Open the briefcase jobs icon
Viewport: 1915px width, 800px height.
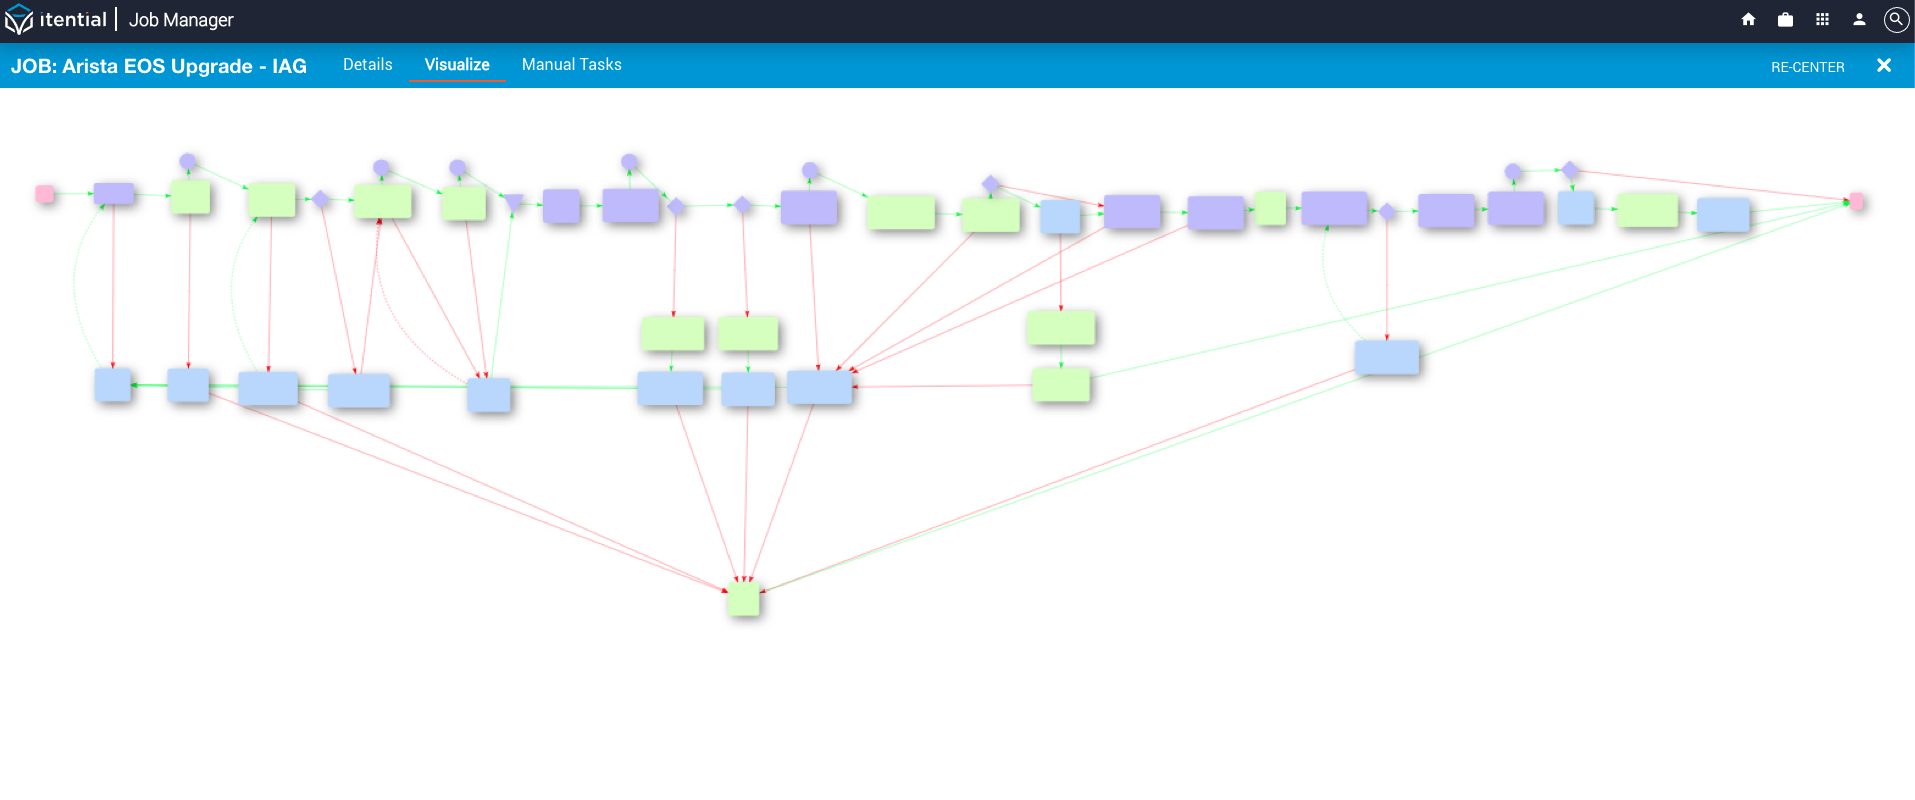tap(1785, 19)
